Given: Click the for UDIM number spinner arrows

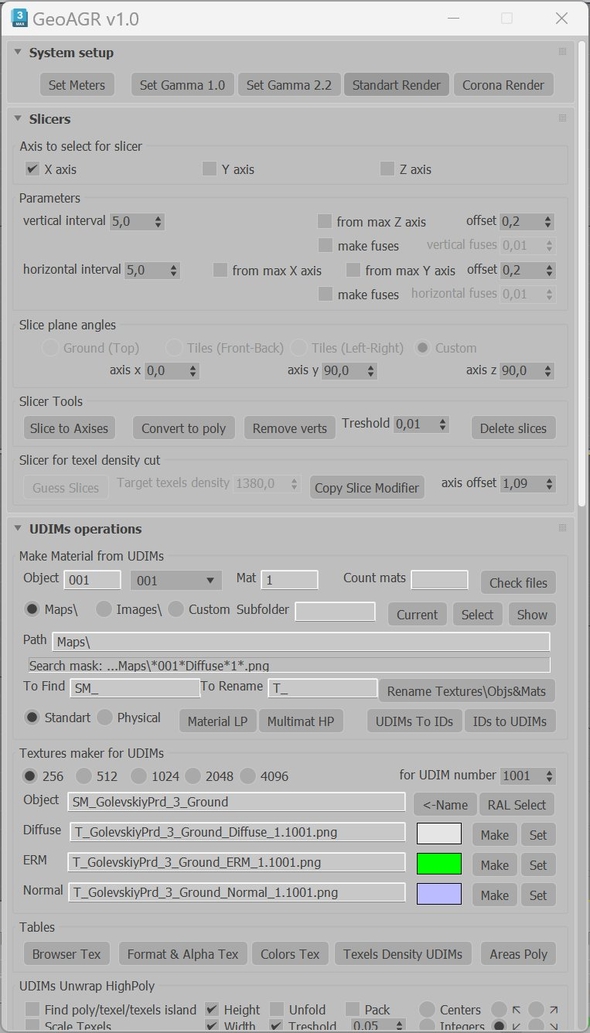Looking at the screenshot, I should point(550,776).
